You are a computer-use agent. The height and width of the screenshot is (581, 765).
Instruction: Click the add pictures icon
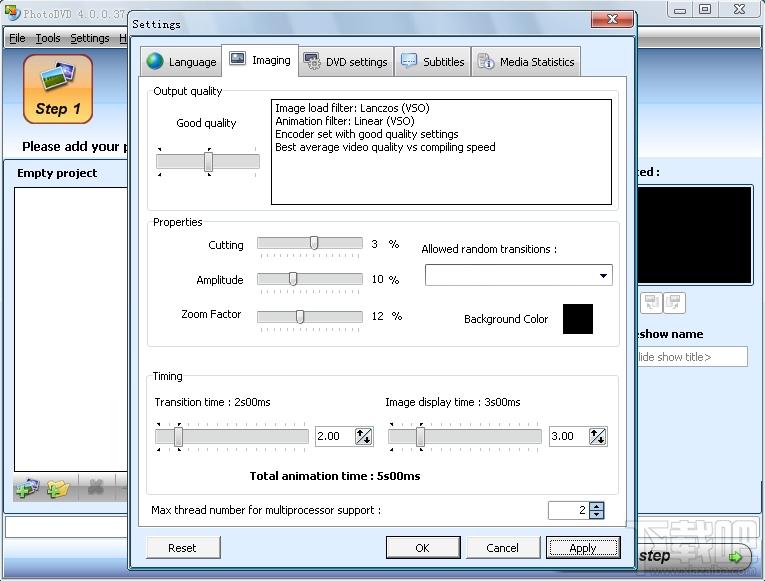tap(27, 487)
